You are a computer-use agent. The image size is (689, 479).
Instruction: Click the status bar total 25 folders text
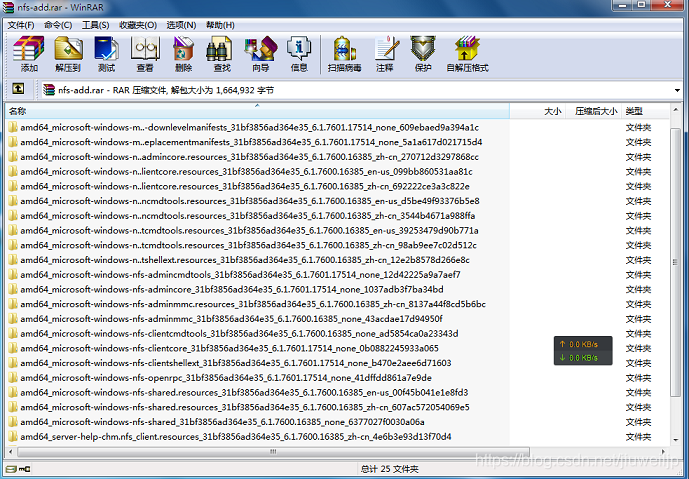pyautogui.click(x=390, y=469)
